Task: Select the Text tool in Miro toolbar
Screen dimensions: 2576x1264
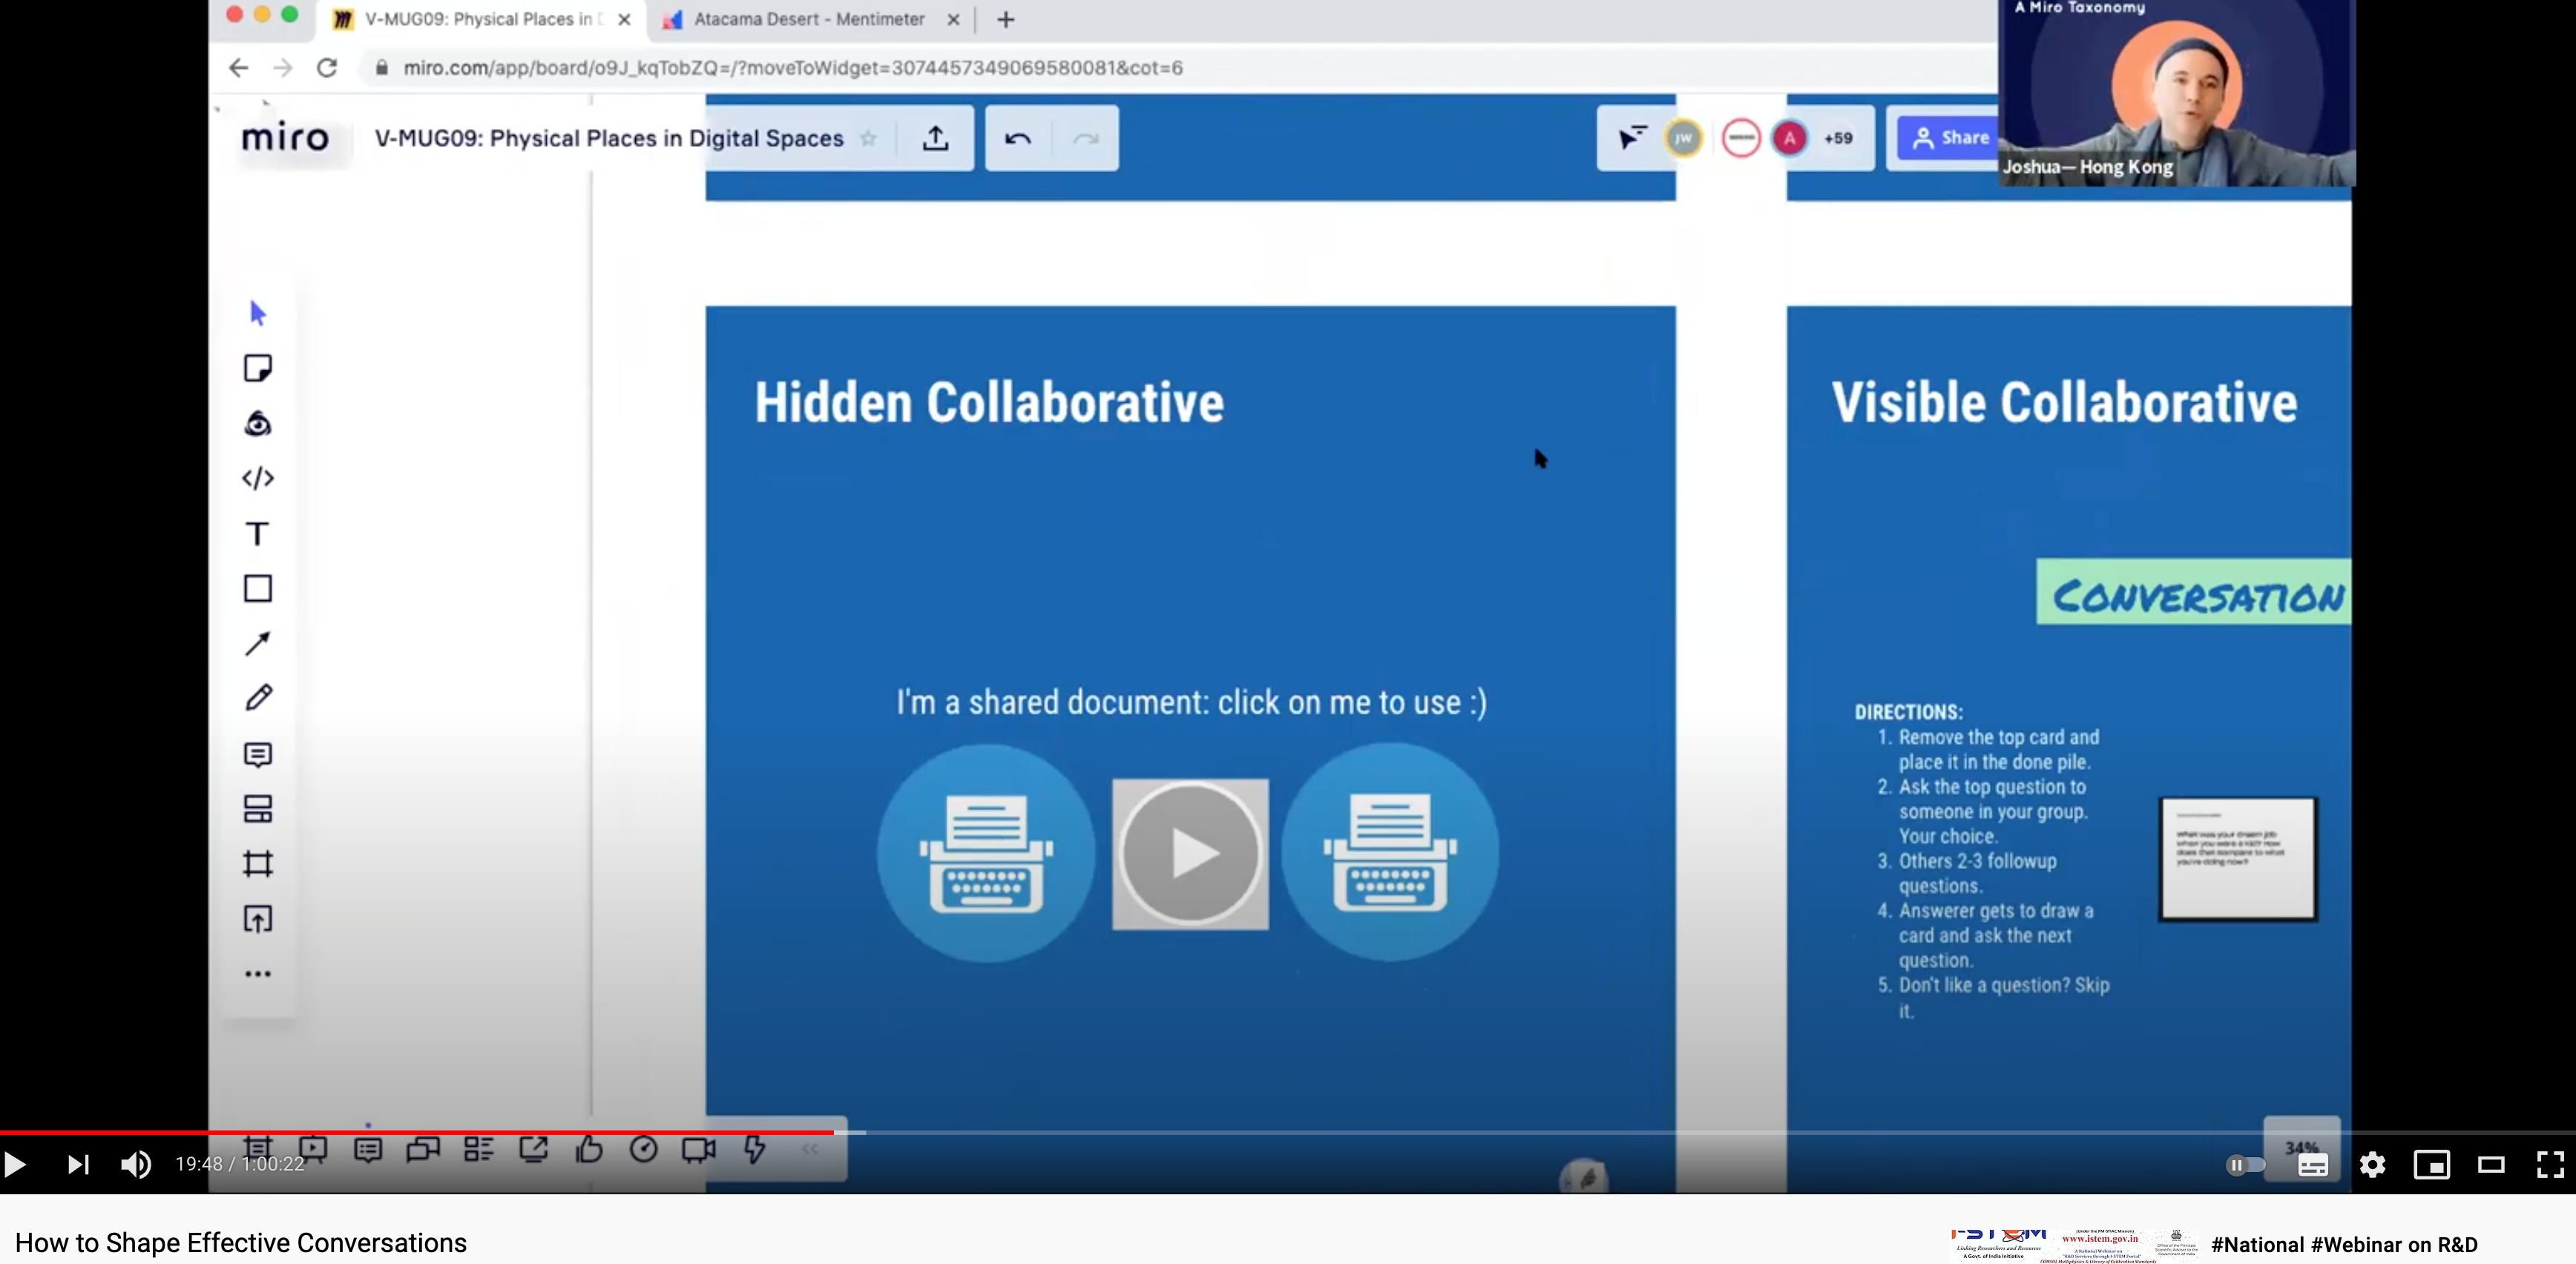Action: tap(258, 533)
